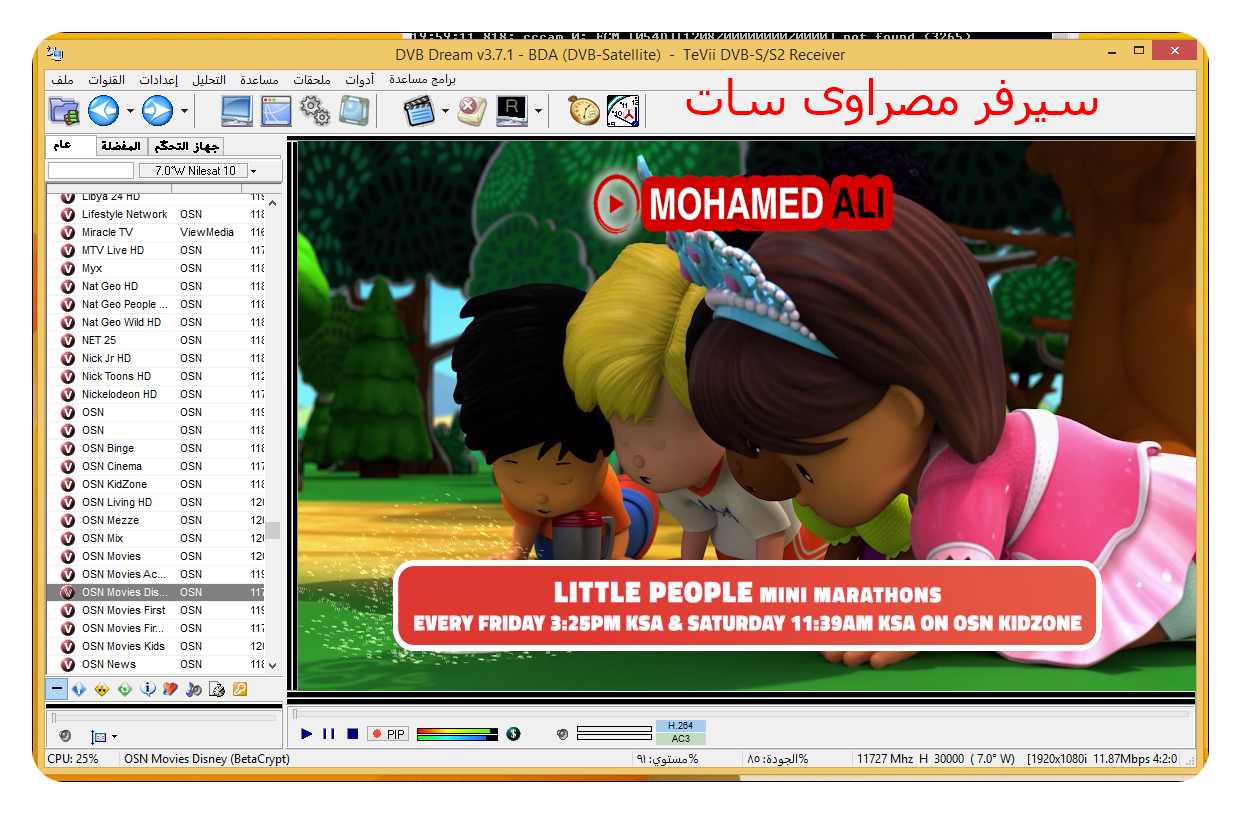This screenshot has height=814, width=1241.
Task: Go to previous channel with back arrow
Action: [104, 110]
